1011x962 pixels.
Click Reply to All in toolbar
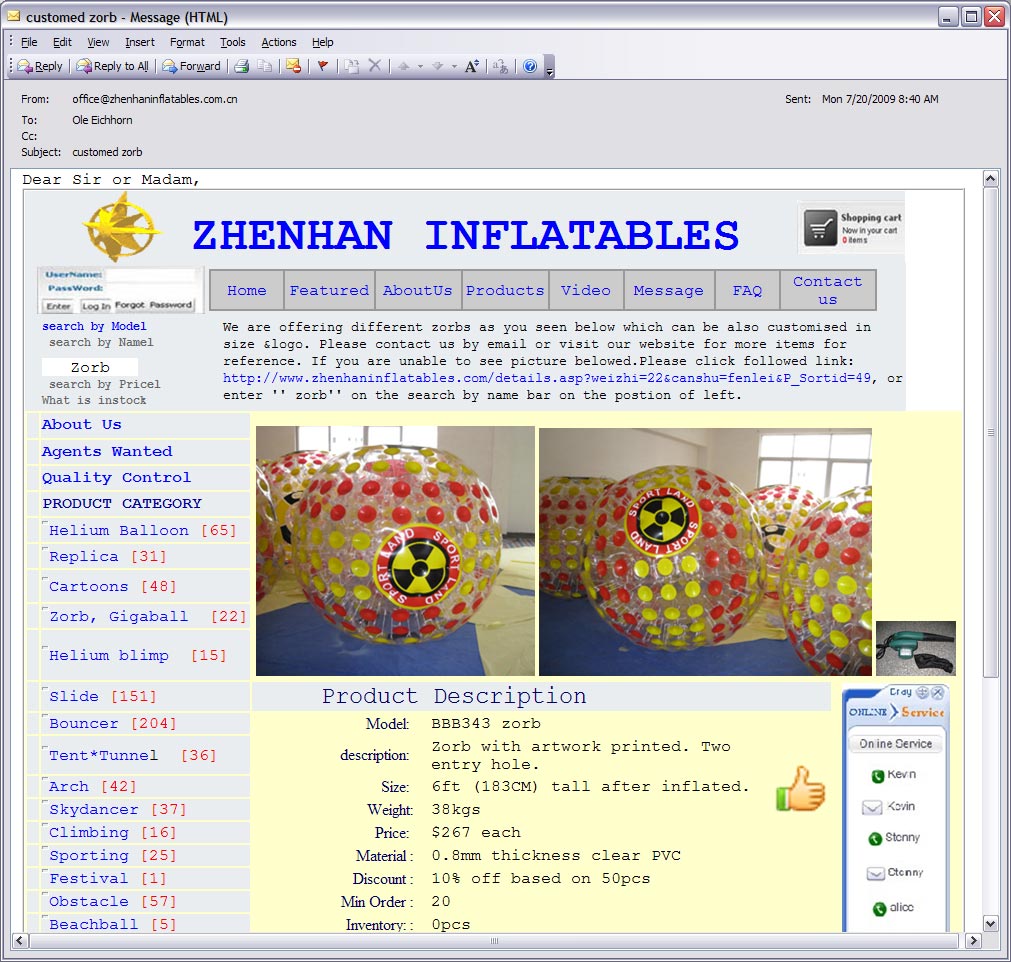pos(113,66)
